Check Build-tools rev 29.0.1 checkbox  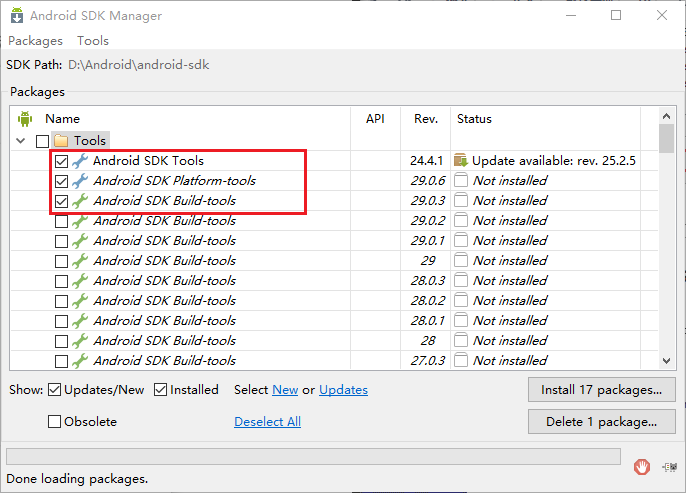(61, 241)
